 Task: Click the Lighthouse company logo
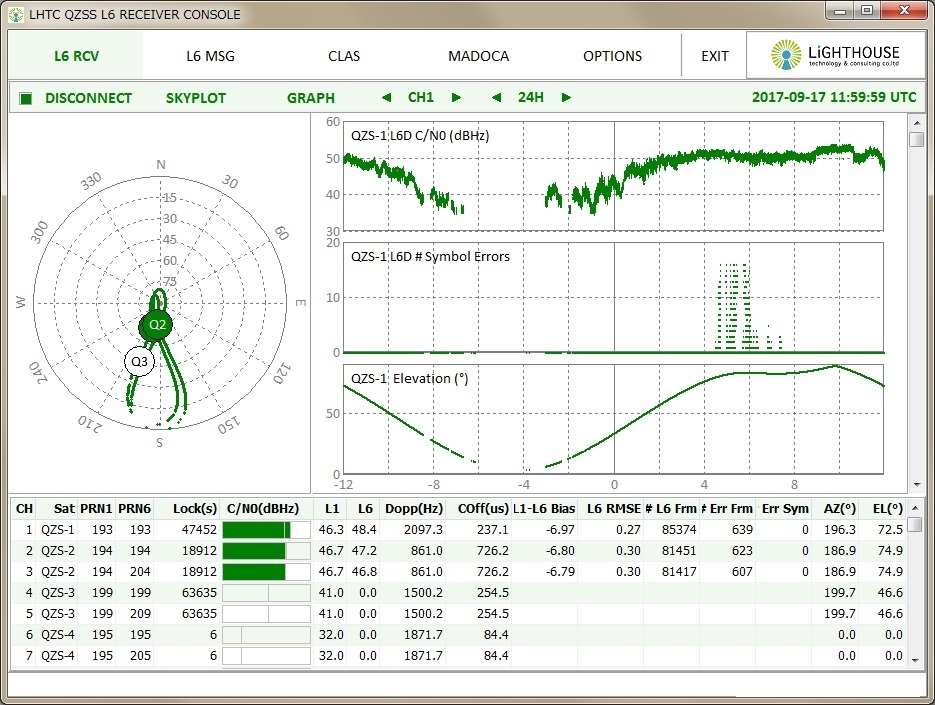(836, 56)
